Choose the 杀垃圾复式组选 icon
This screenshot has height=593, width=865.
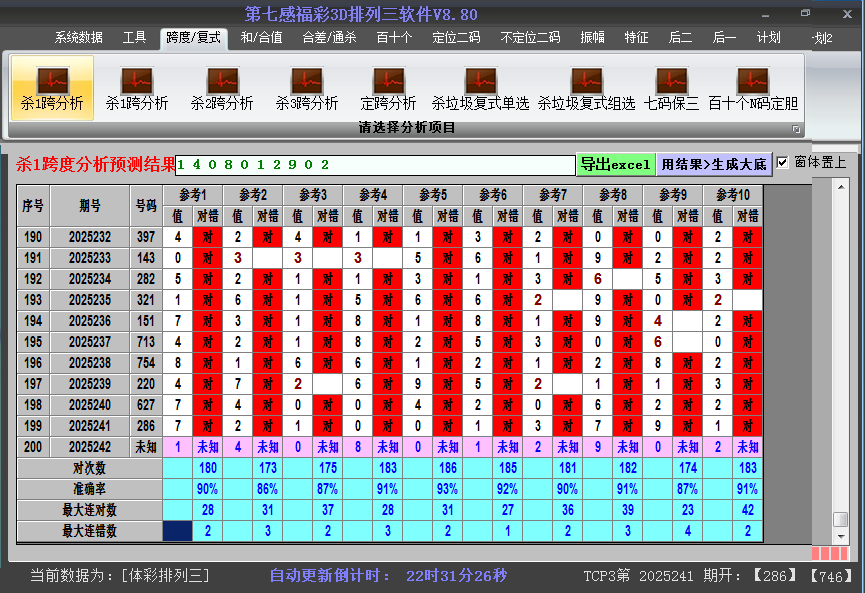(586, 88)
